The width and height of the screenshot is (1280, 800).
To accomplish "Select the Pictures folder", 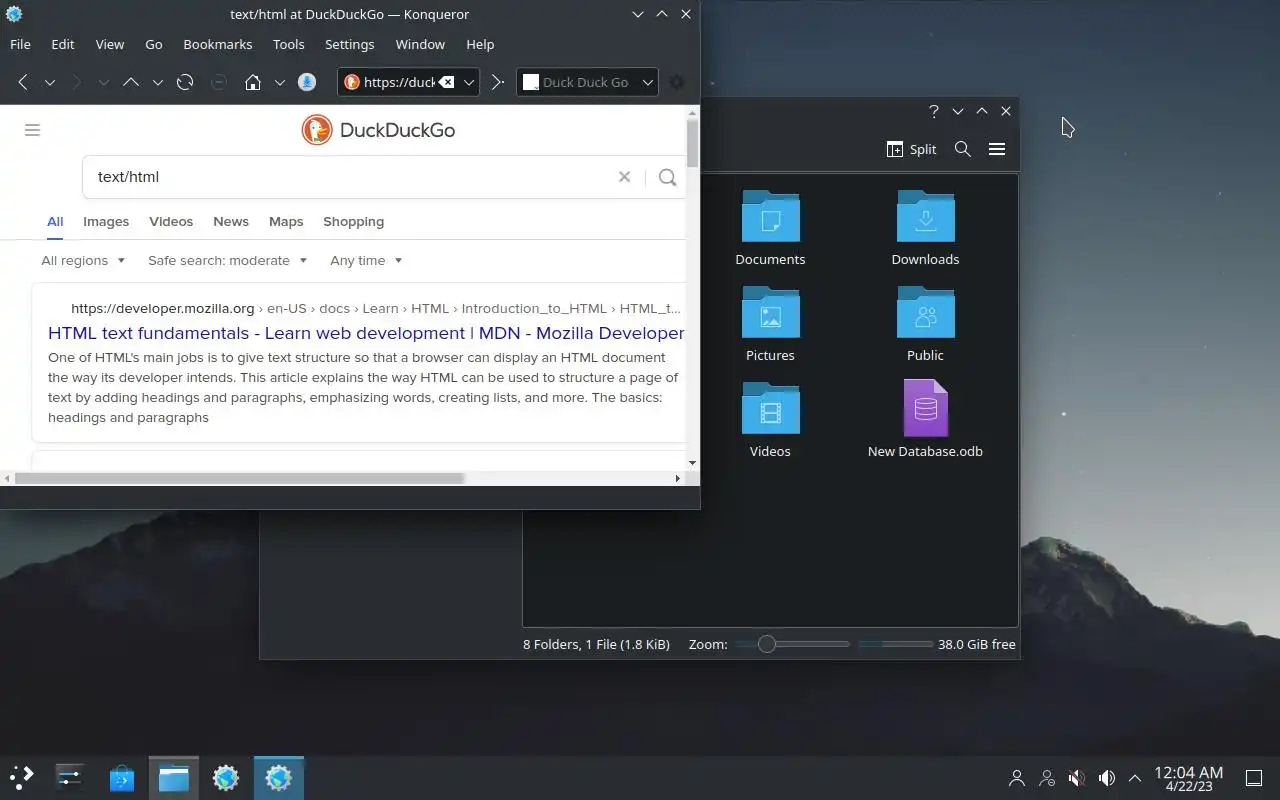I will pos(770,324).
